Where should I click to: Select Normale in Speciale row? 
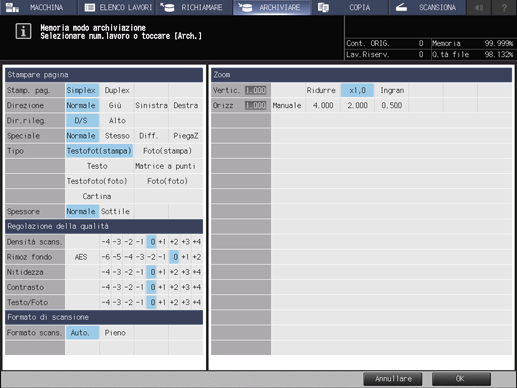[x=82, y=136]
